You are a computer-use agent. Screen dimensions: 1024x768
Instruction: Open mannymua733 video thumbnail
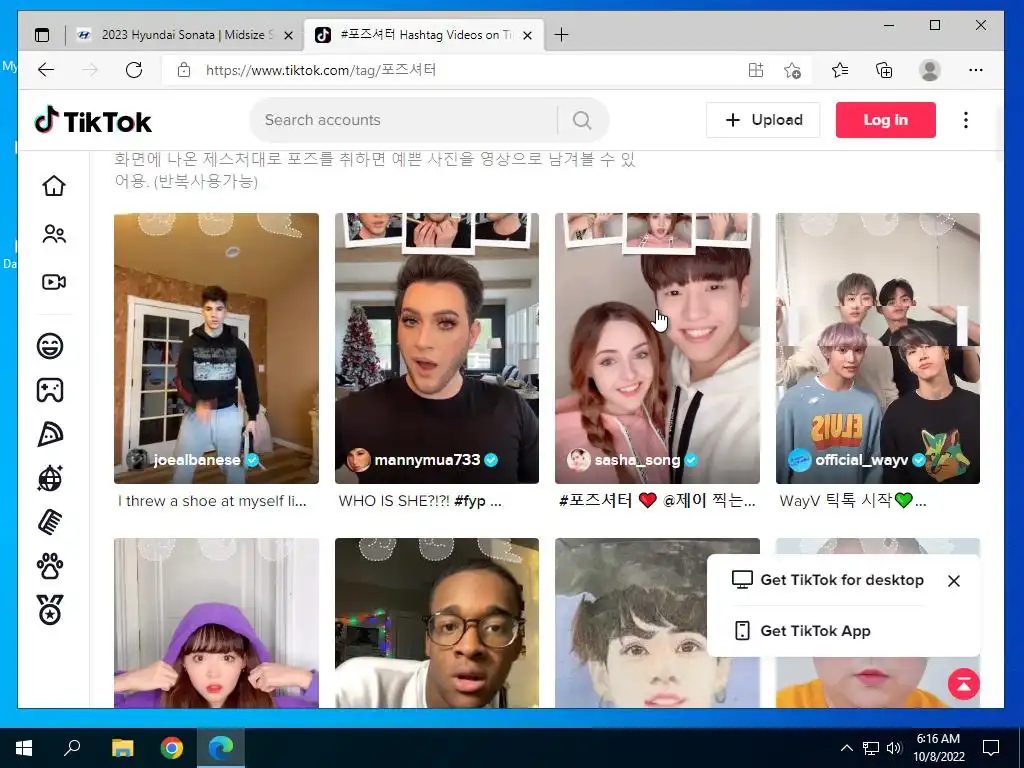click(437, 348)
